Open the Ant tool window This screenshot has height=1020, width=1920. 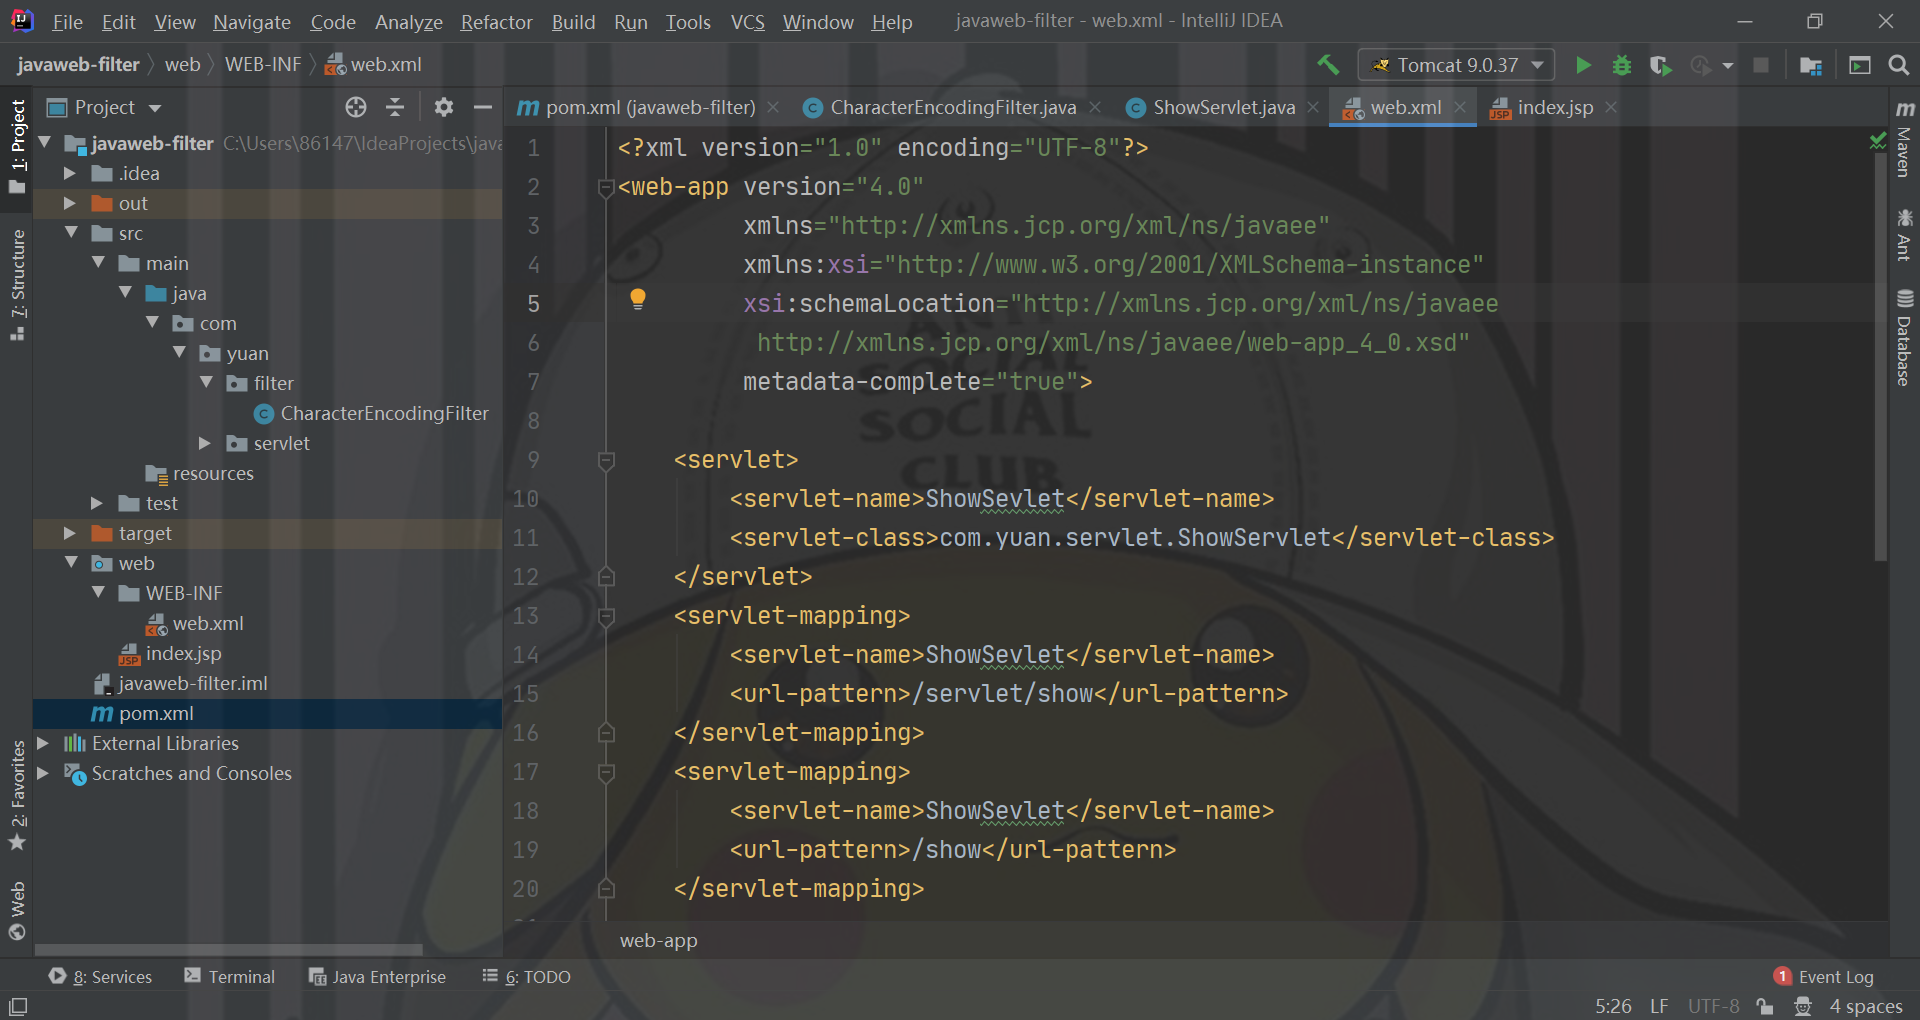(x=1904, y=235)
